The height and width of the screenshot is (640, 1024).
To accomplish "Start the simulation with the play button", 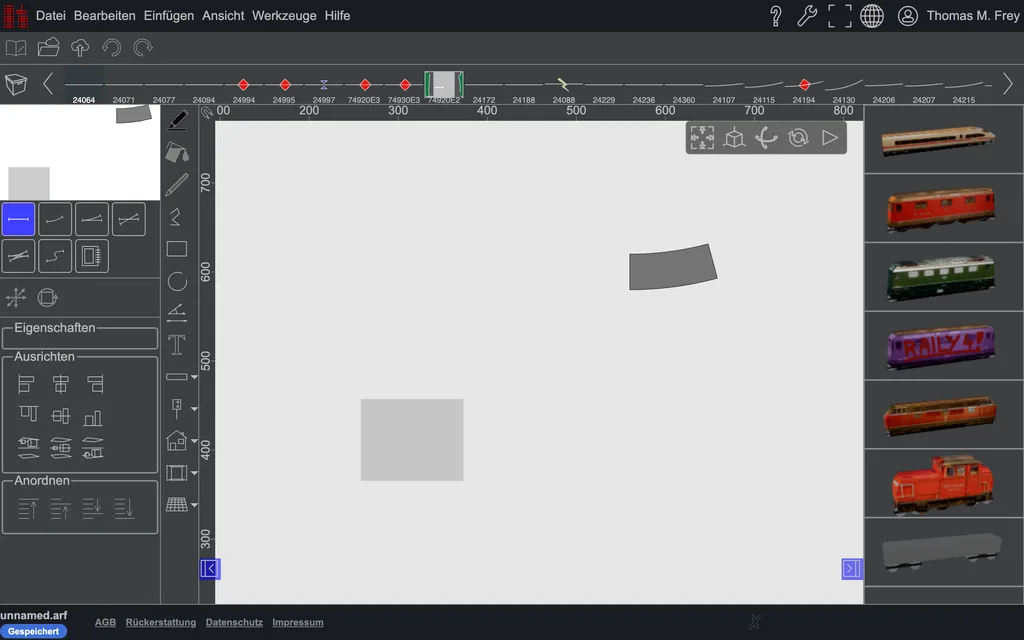I will (x=830, y=138).
